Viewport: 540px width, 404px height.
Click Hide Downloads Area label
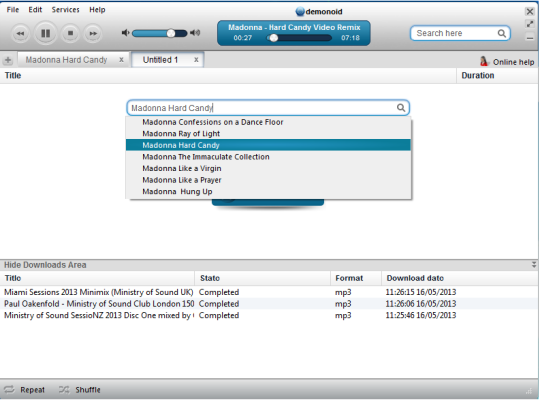[x=45, y=265]
